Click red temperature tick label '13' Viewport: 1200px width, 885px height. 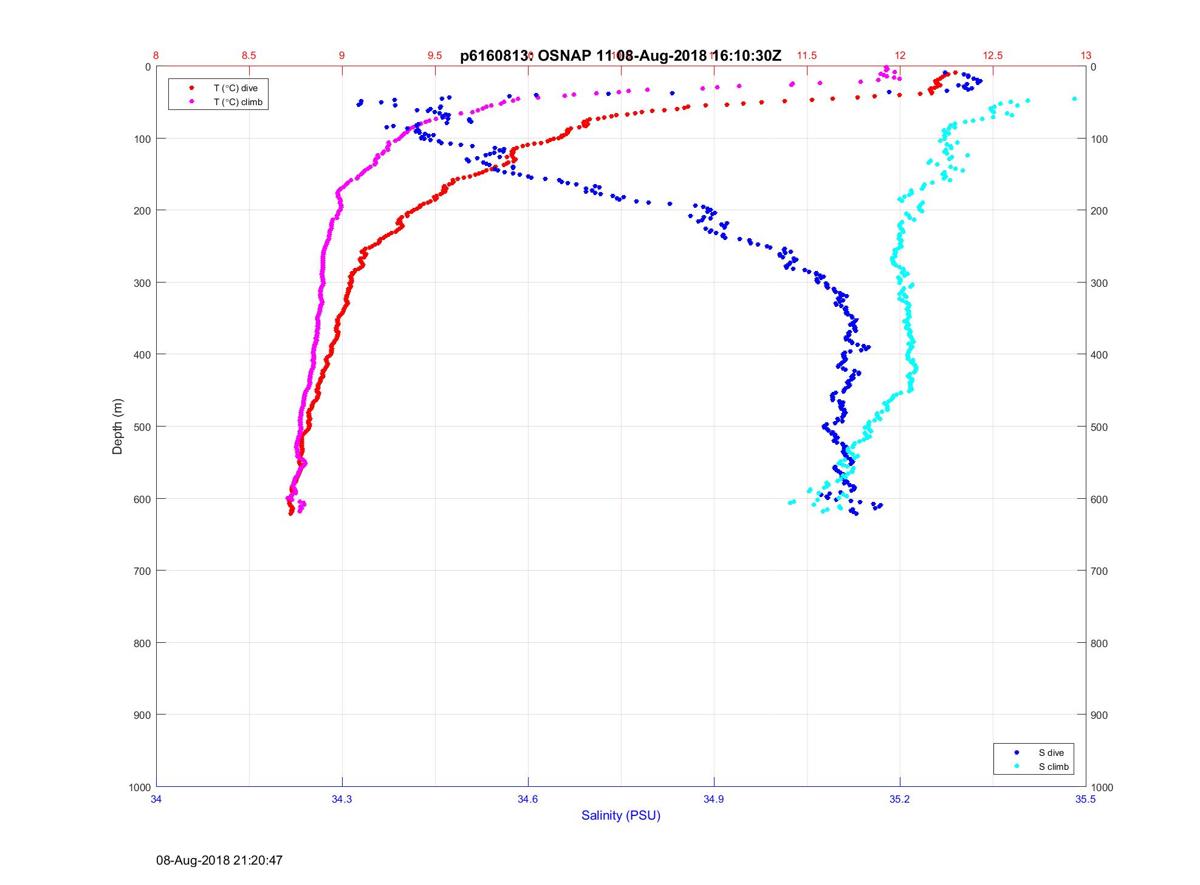tap(1086, 55)
